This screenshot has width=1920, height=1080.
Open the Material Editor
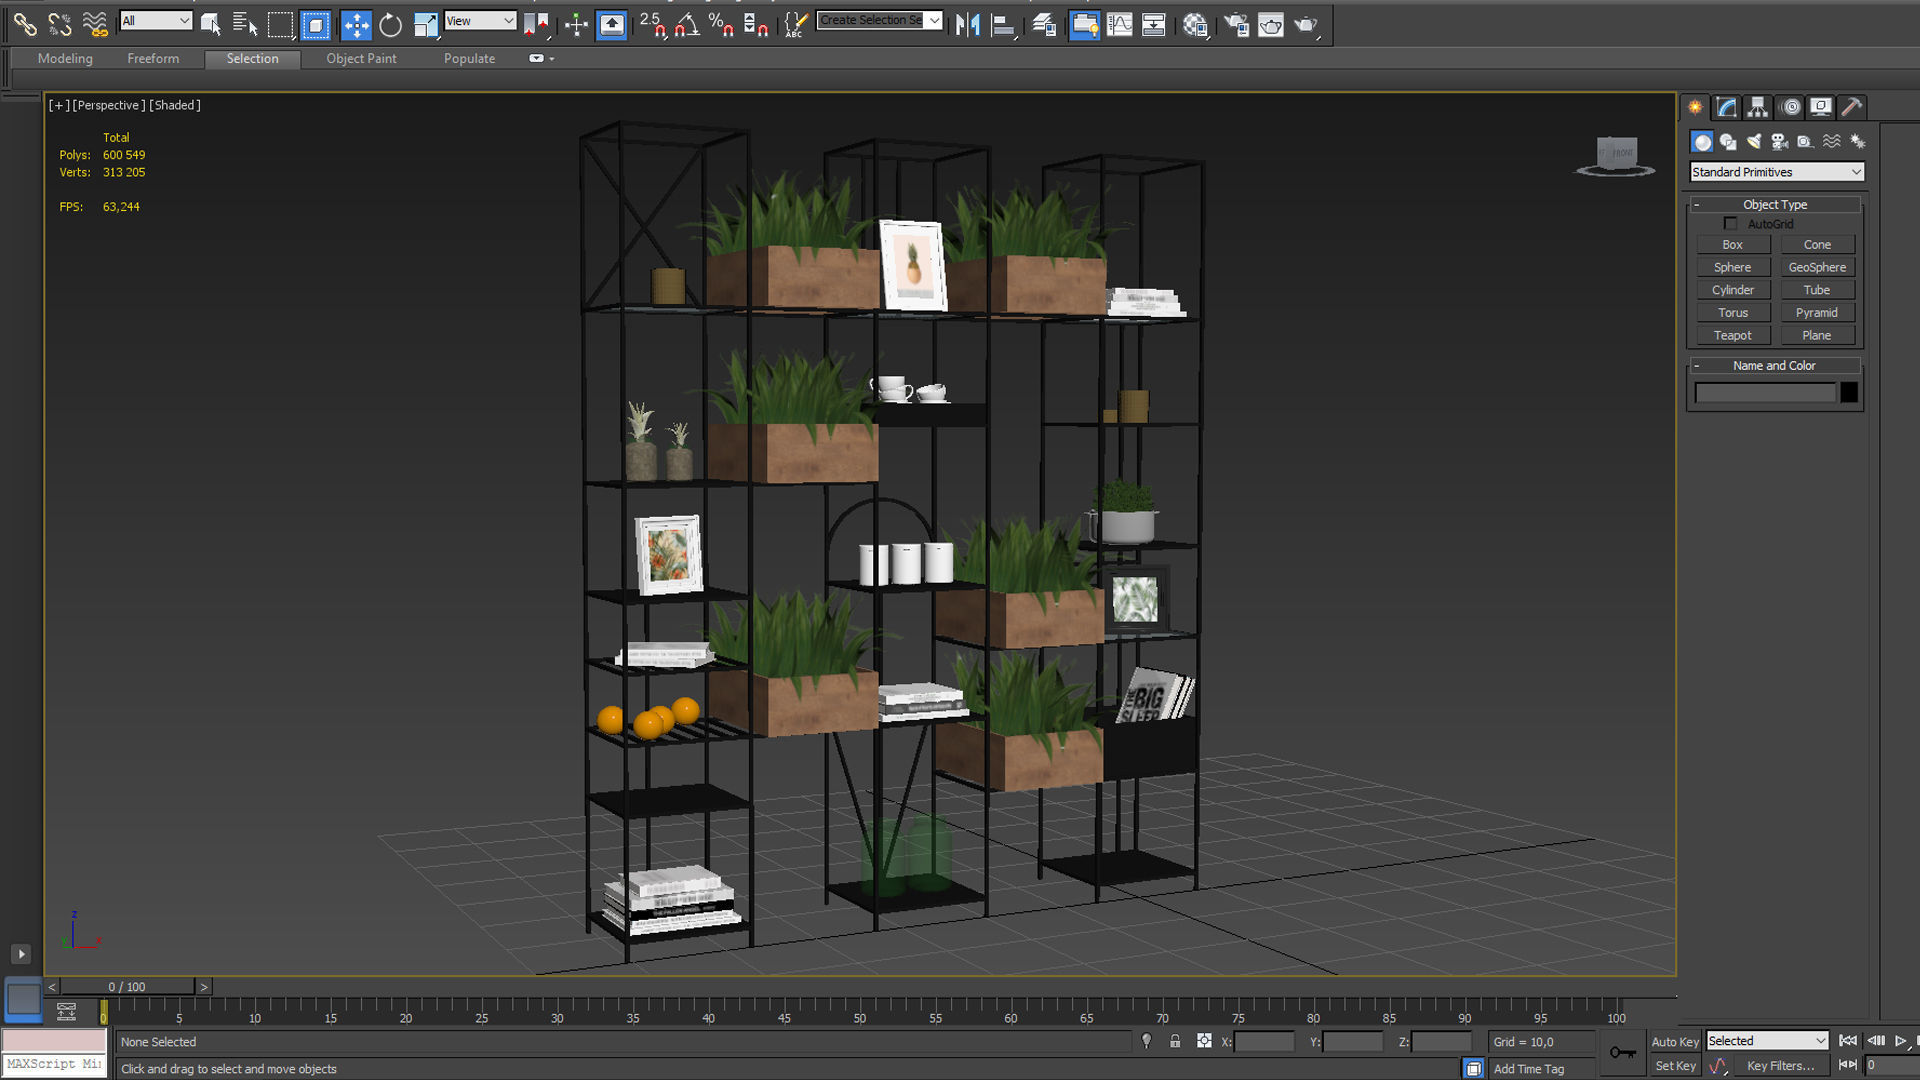click(1196, 24)
